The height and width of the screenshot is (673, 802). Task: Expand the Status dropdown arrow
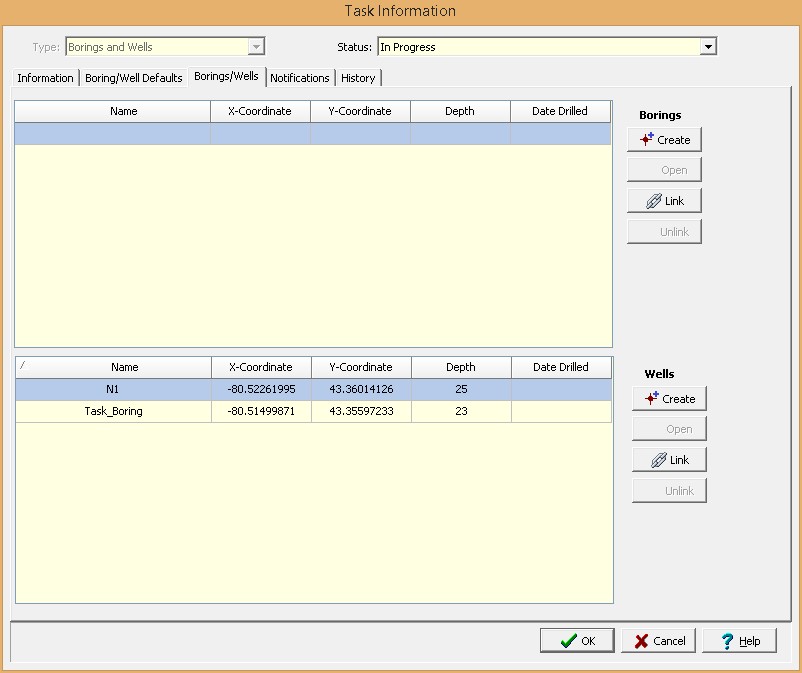coord(708,47)
